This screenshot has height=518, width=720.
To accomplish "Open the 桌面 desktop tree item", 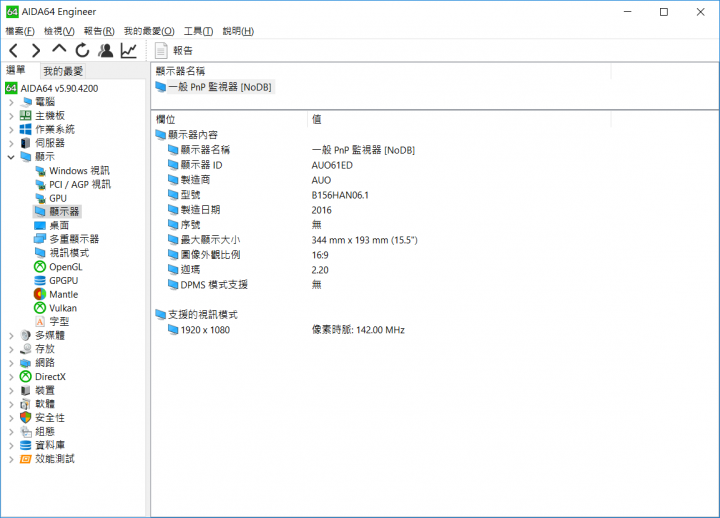I will [52, 225].
